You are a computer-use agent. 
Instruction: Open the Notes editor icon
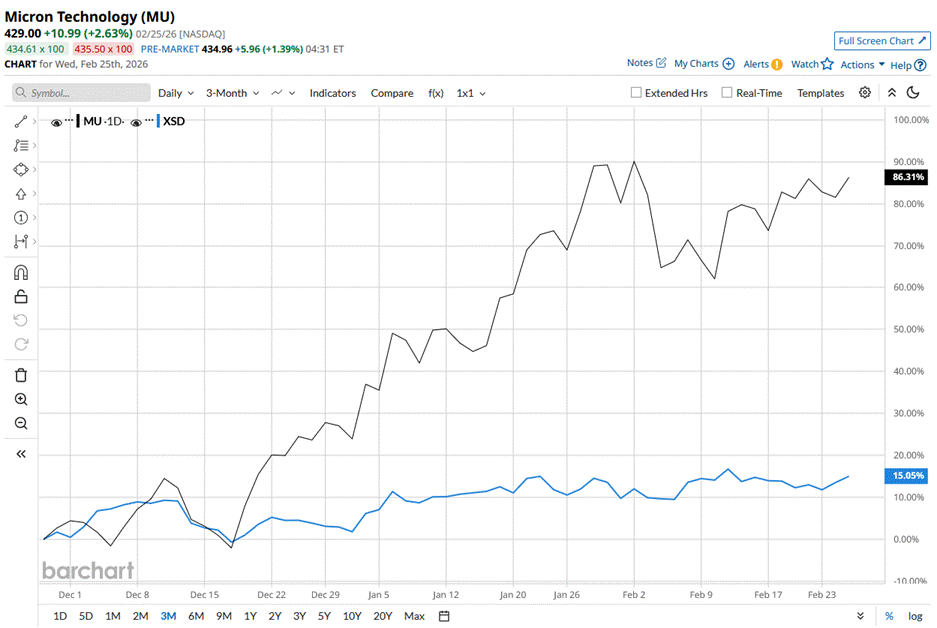(661, 63)
